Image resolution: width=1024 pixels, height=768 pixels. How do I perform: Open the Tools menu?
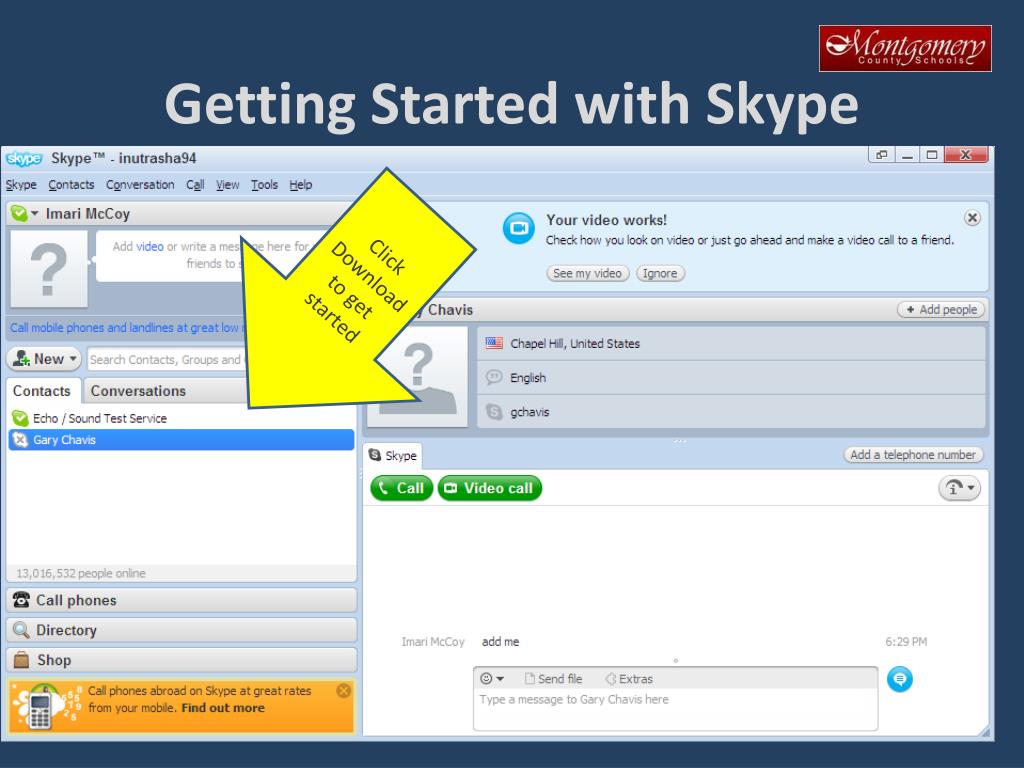click(x=264, y=185)
